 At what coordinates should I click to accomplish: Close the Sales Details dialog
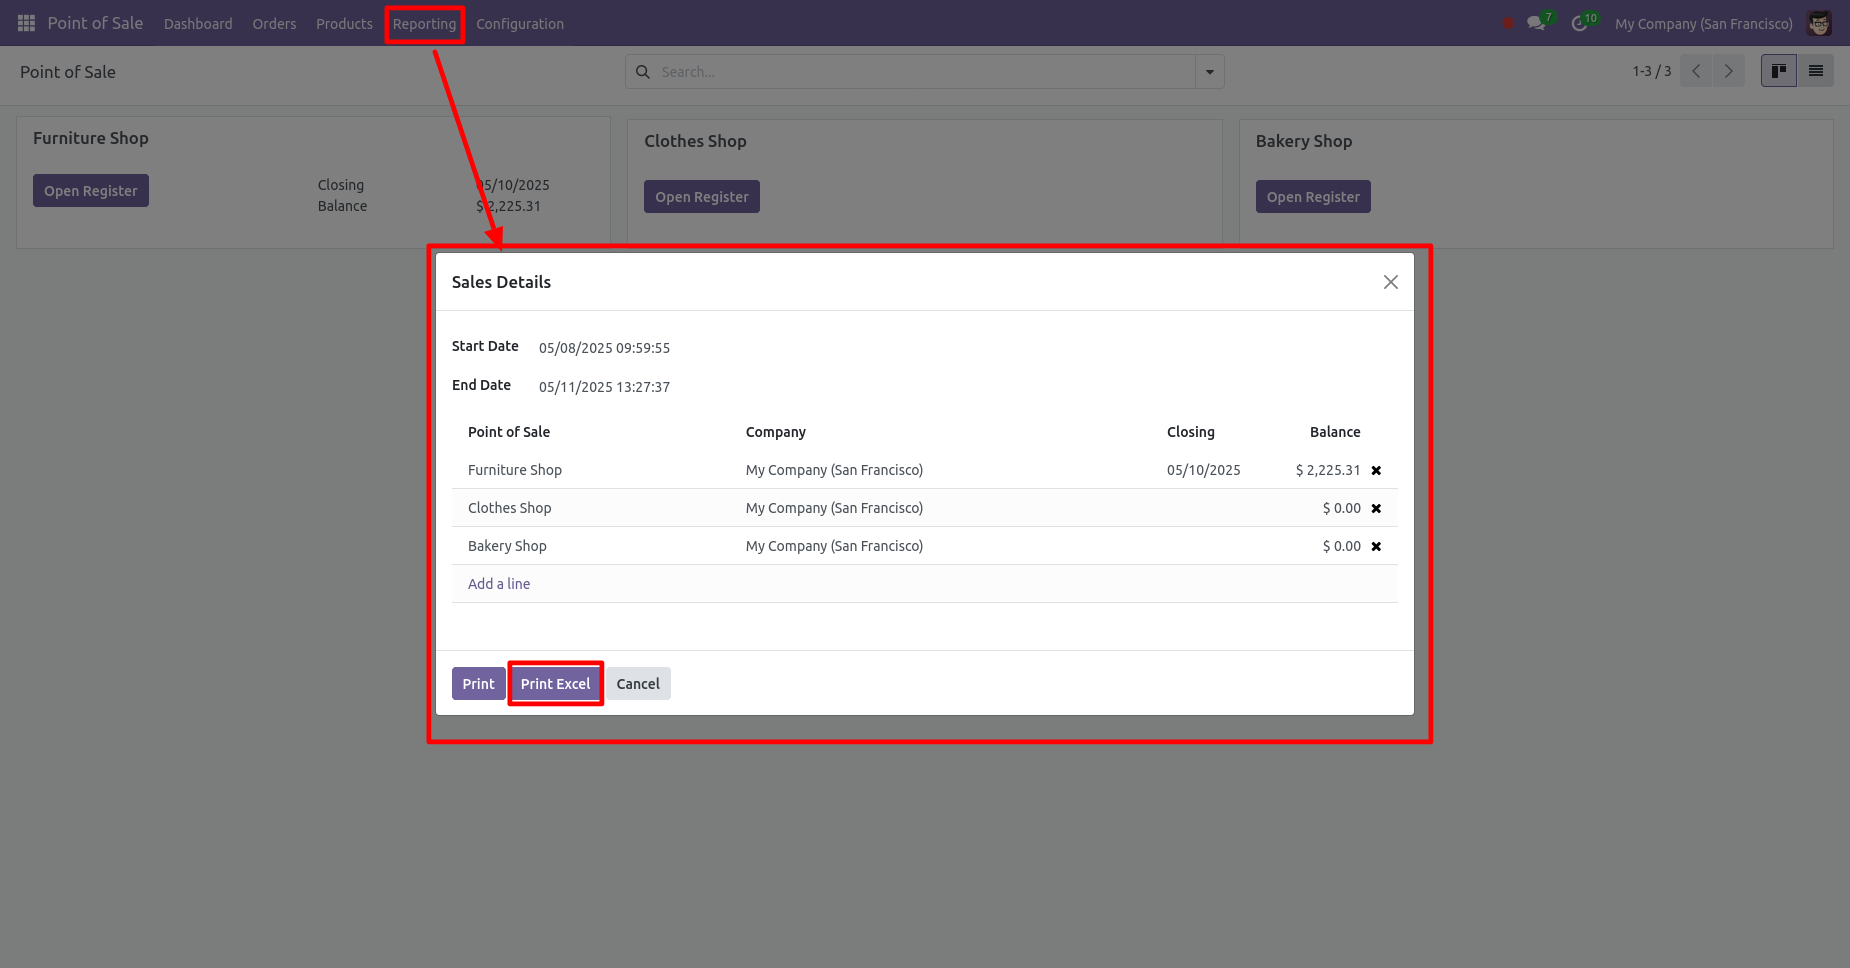(1390, 282)
